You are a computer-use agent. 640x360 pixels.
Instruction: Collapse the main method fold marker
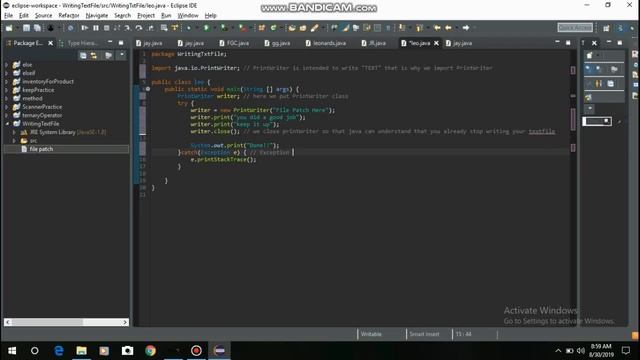coord(148,89)
